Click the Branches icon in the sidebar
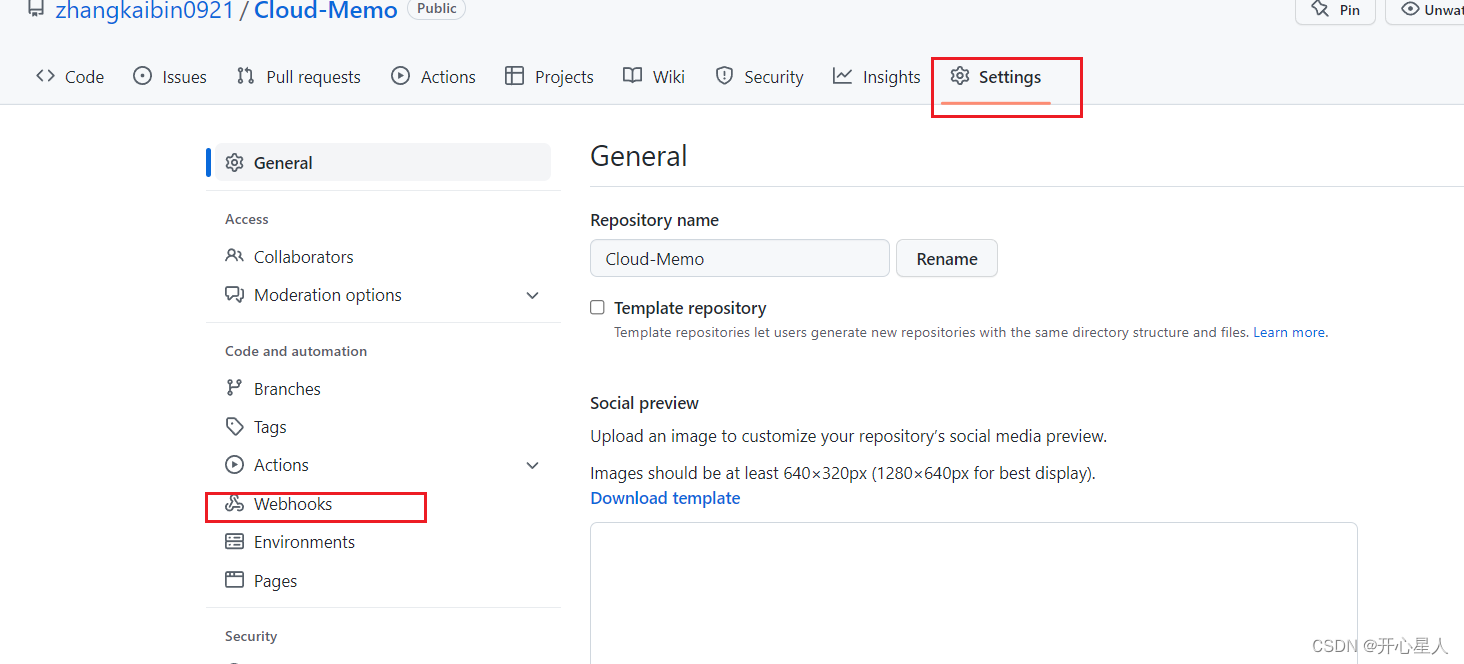 click(234, 388)
